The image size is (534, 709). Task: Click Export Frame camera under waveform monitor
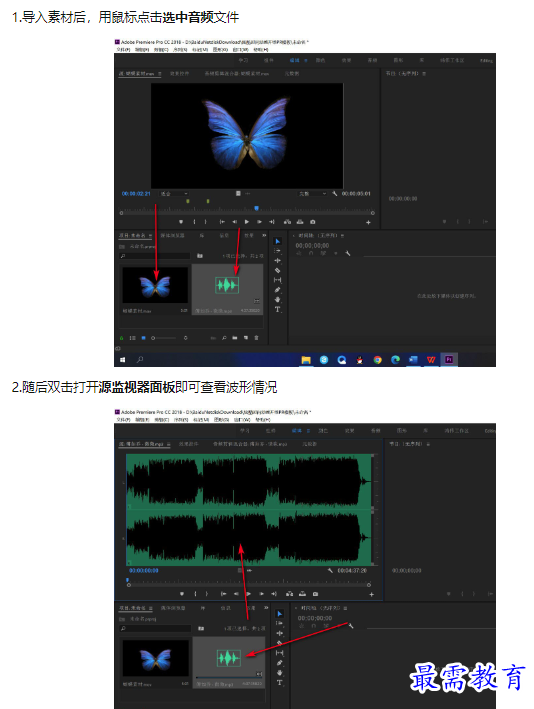[316, 593]
